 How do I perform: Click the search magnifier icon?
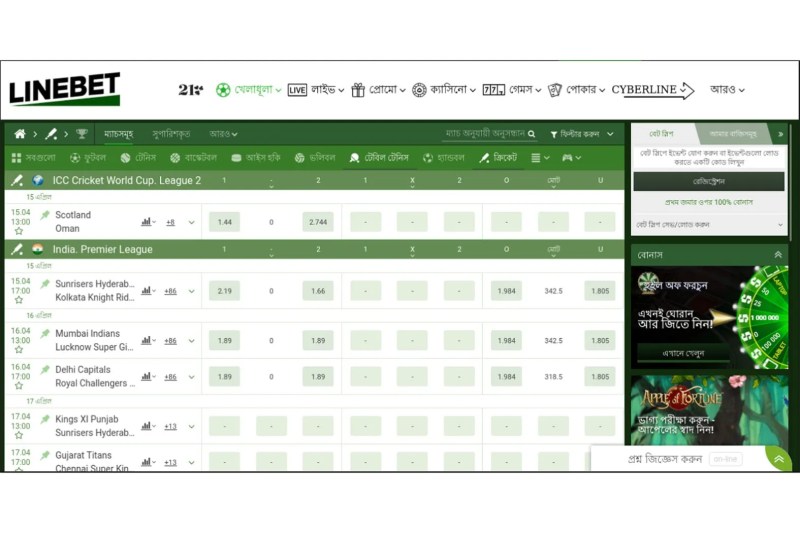click(x=531, y=134)
